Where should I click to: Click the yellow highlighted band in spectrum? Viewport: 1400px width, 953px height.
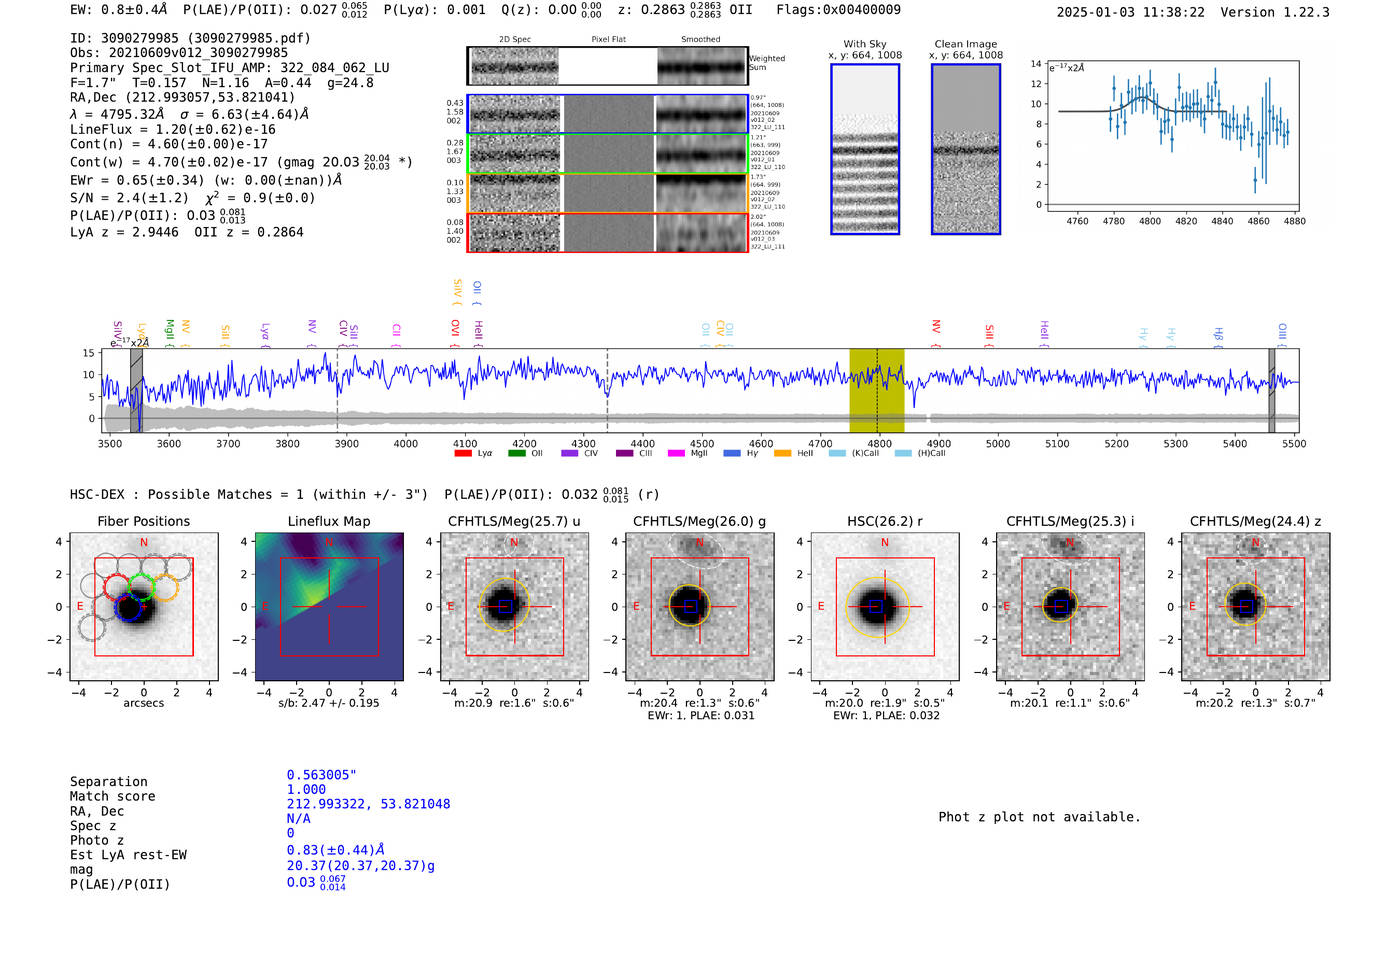tap(877, 391)
